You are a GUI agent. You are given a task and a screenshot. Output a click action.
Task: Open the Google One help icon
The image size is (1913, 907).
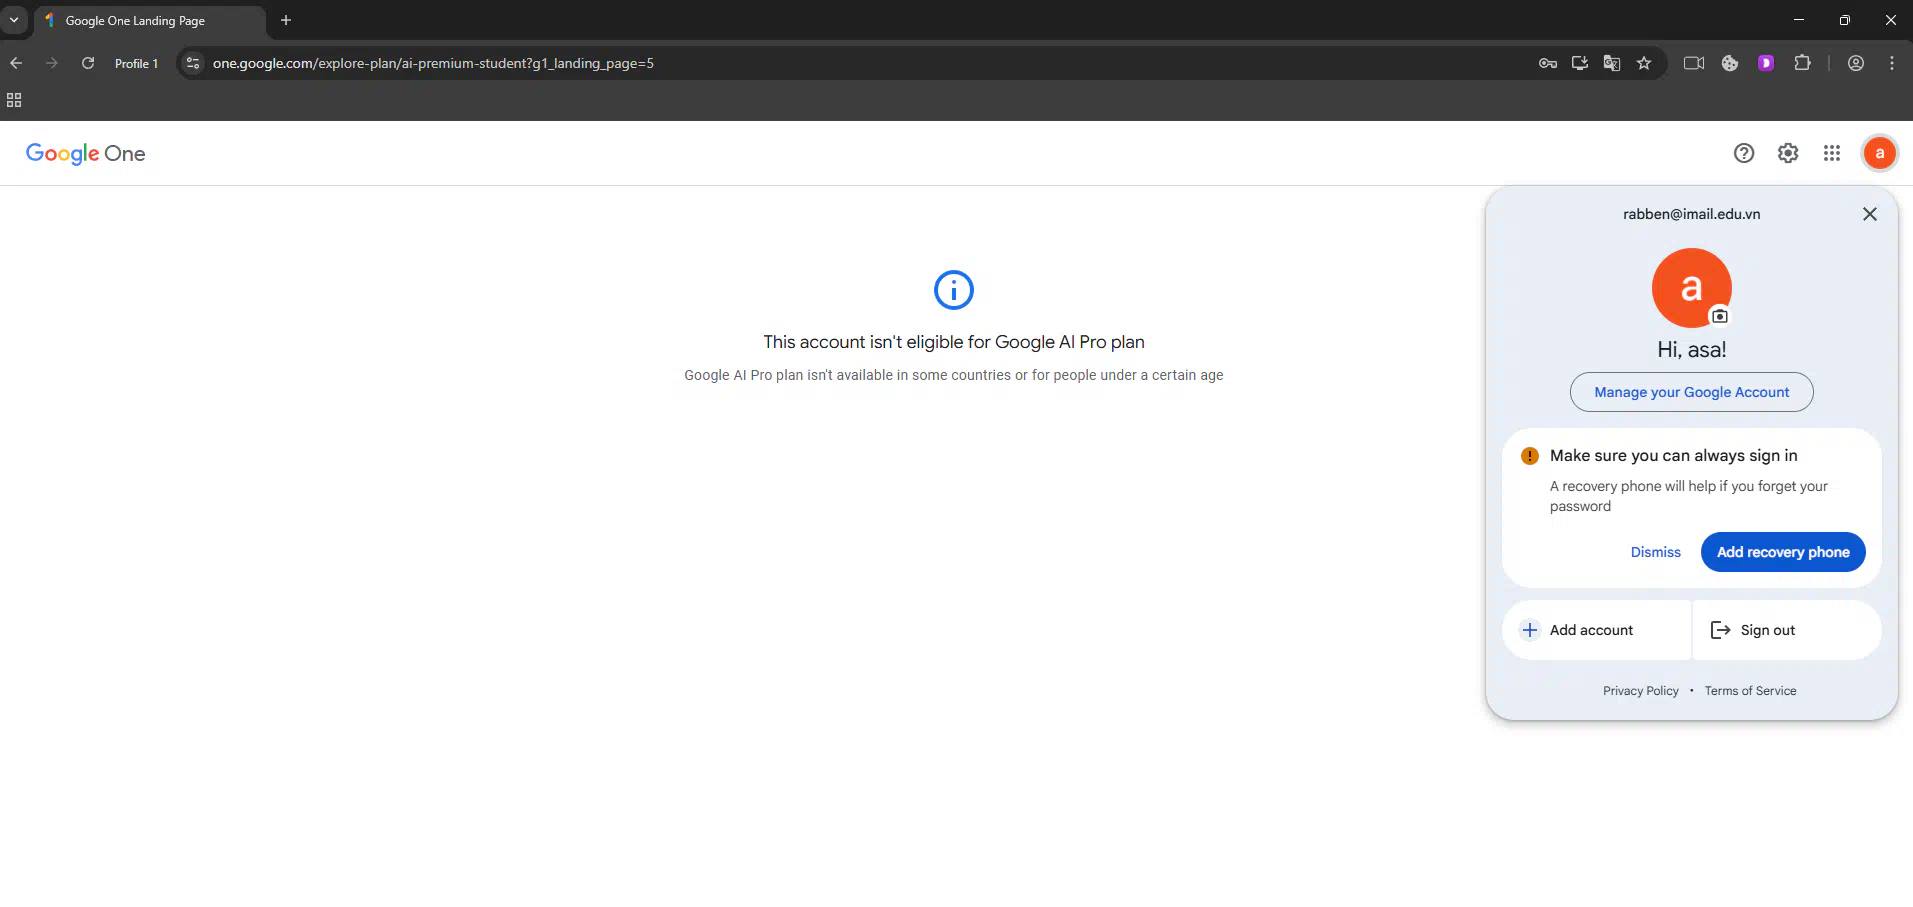1744,153
